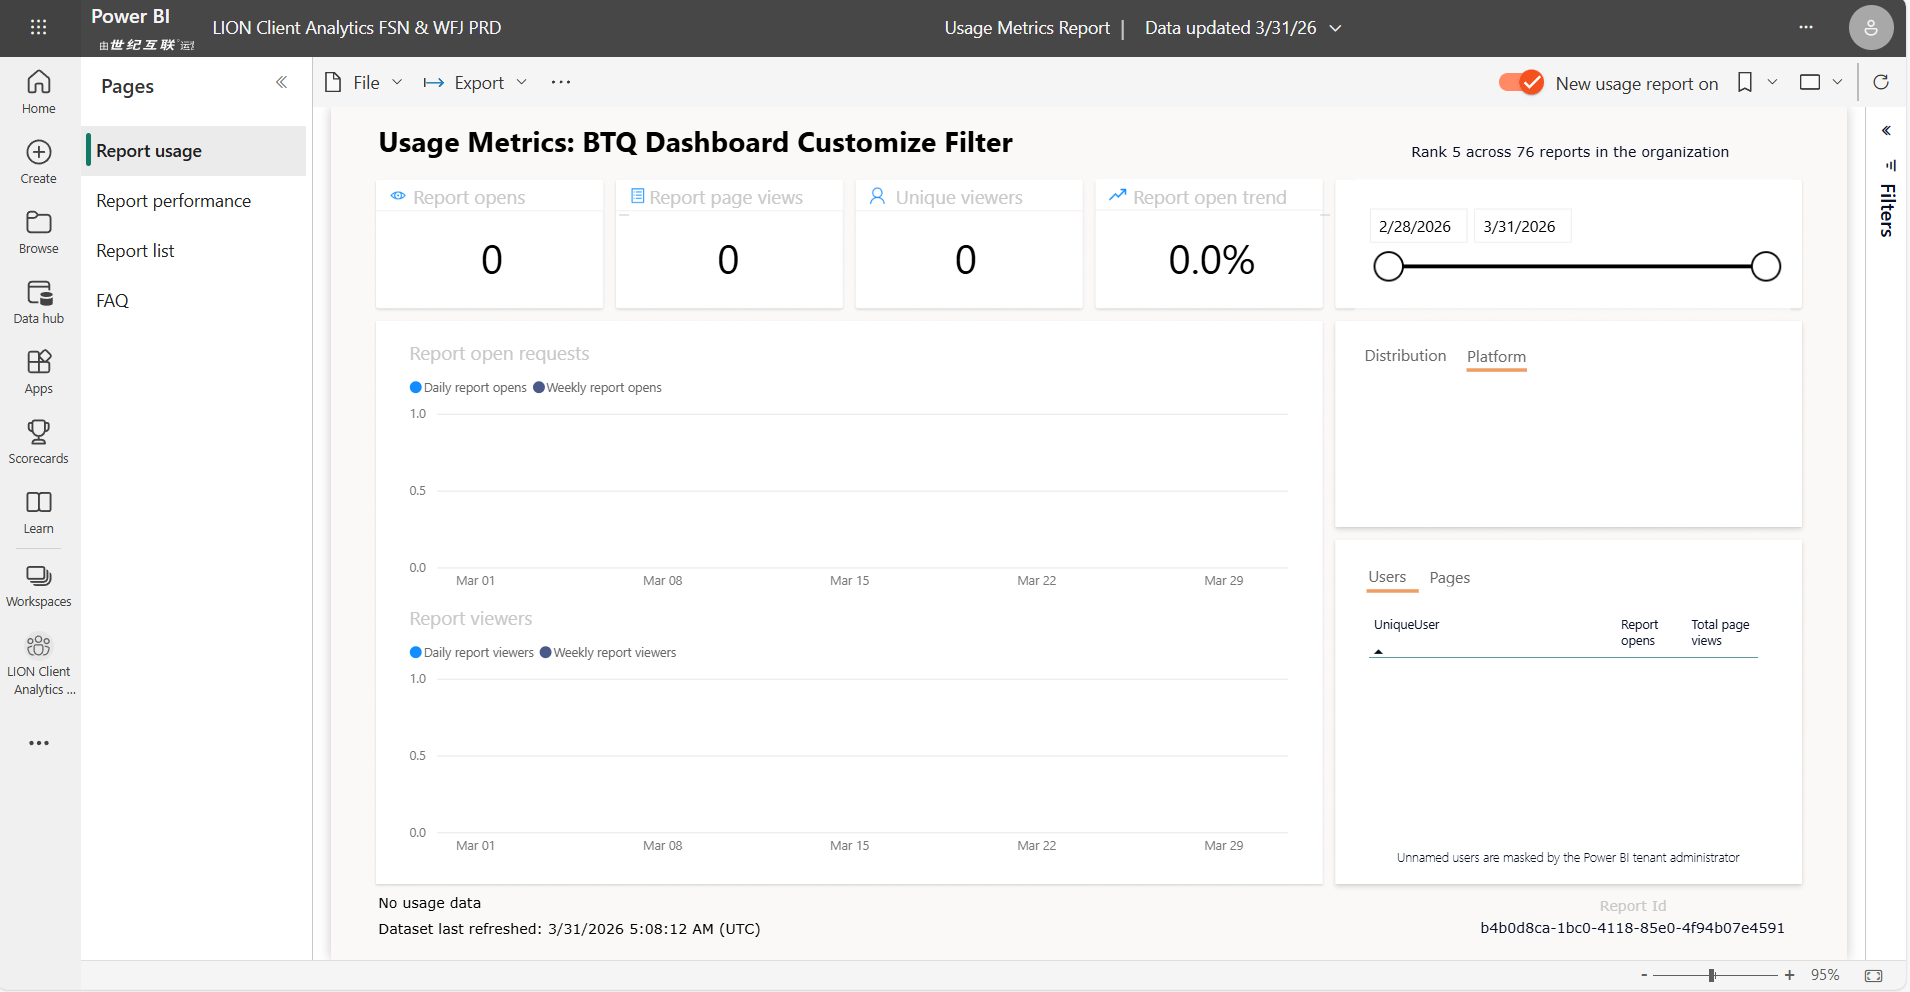Viewport: 1910px width, 992px height.
Task: Collapse the Pages pane
Action: 282,82
